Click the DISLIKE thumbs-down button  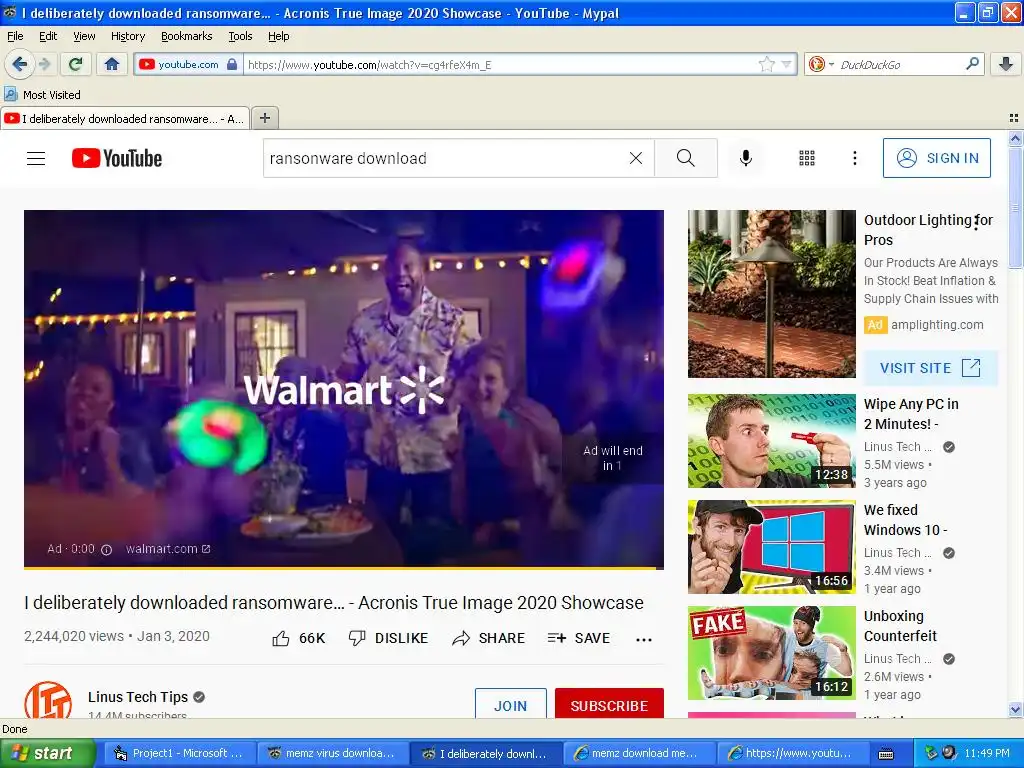[x=388, y=638]
